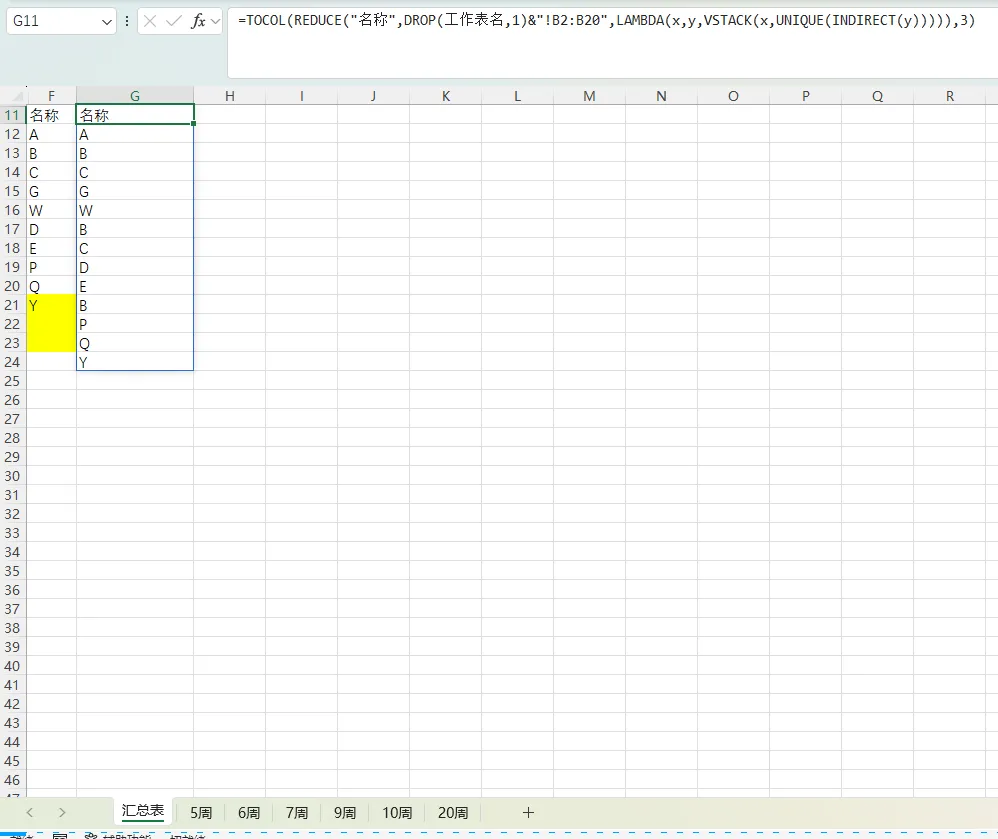
Task: Click the enter (checkmark) formula button
Action: pyautogui.click(x=174, y=21)
